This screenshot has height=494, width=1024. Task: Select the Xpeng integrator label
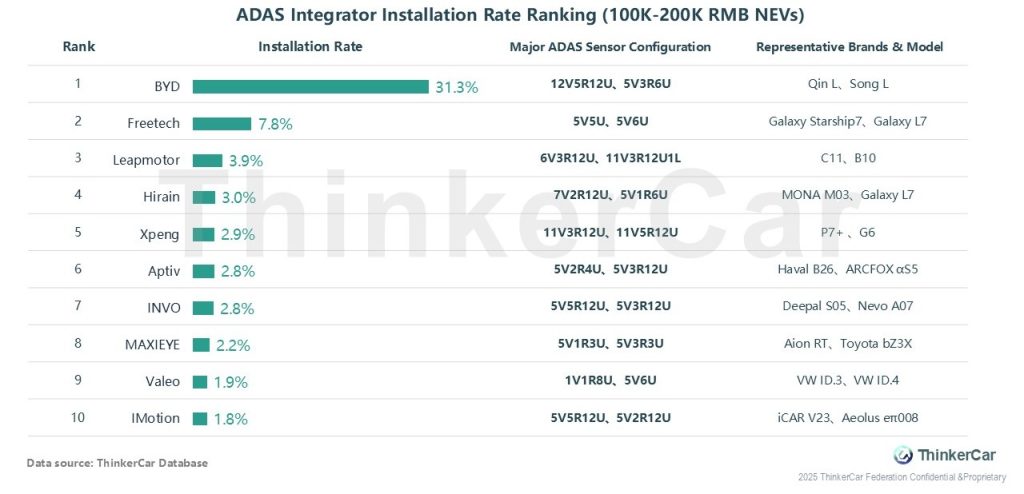click(162, 234)
